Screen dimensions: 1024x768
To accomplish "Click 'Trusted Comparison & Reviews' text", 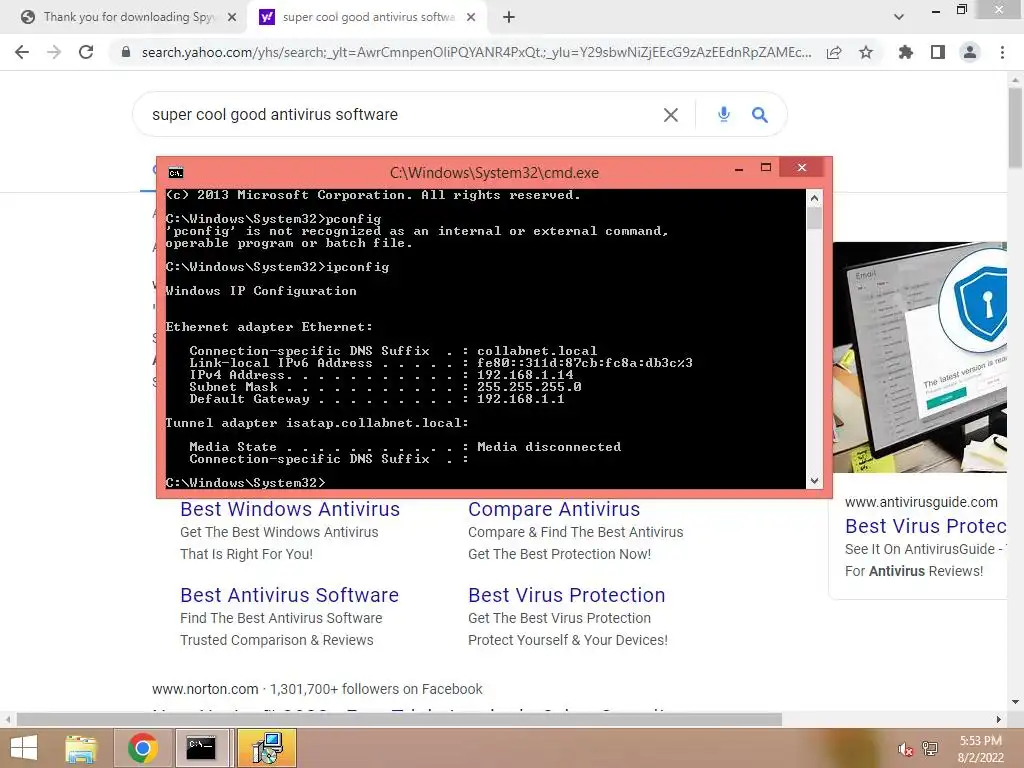I will pyautogui.click(x=277, y=640).
